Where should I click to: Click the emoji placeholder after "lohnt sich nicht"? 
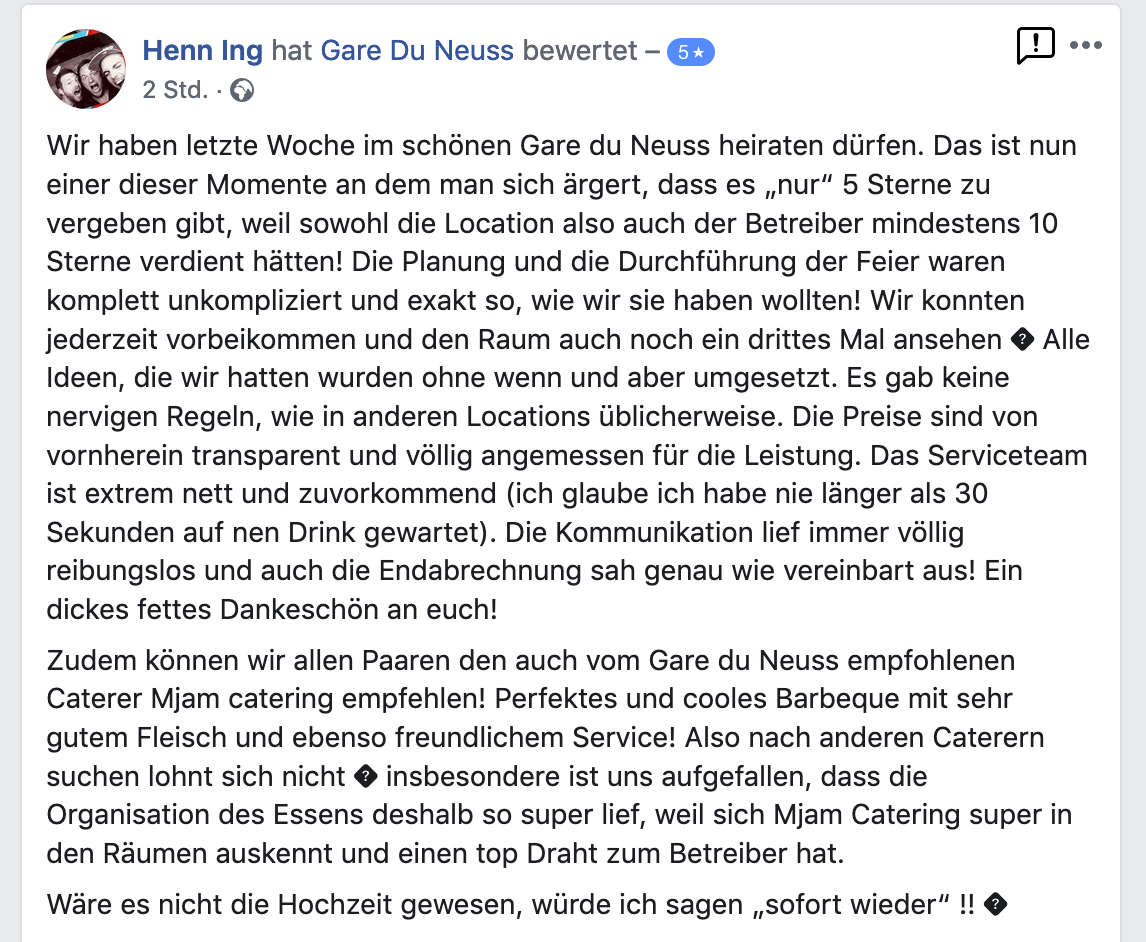pos(365,776)
